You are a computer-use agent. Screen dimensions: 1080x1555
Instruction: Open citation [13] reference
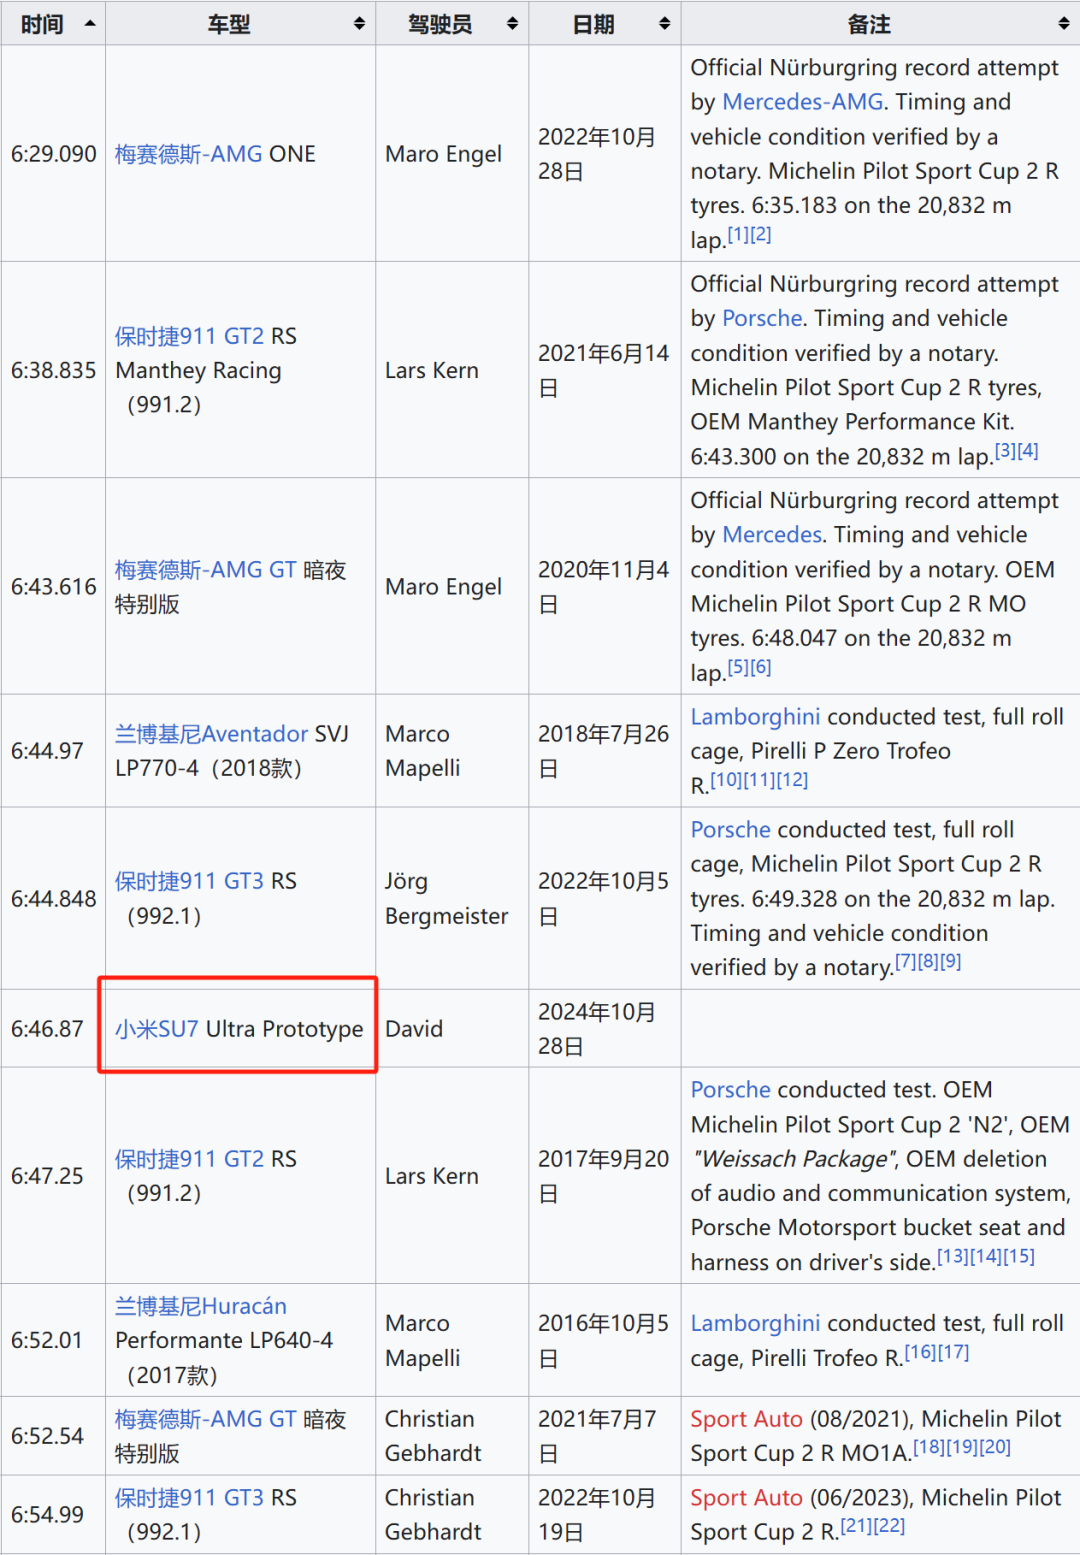[953, 1257]
